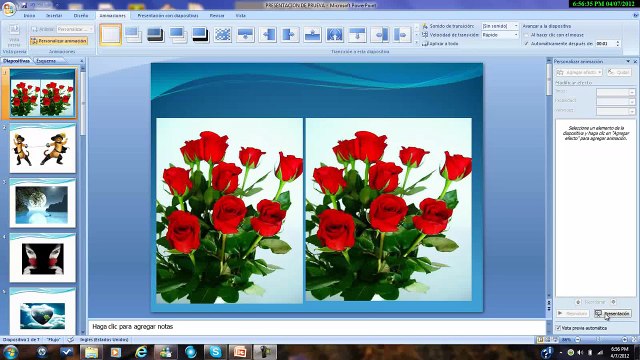Image resolution: width=640 pixels, height=360 pixels.
Task: Select slide 3 moon landscape thumbnail
Action: 42,203
